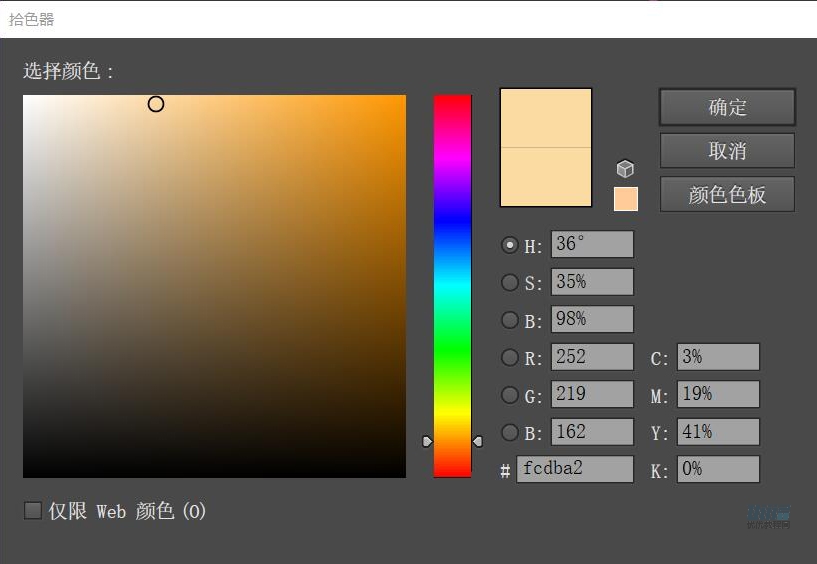817x564 pixels.
Task: Click the K black percentage field
Action: (x=718, y=469)
